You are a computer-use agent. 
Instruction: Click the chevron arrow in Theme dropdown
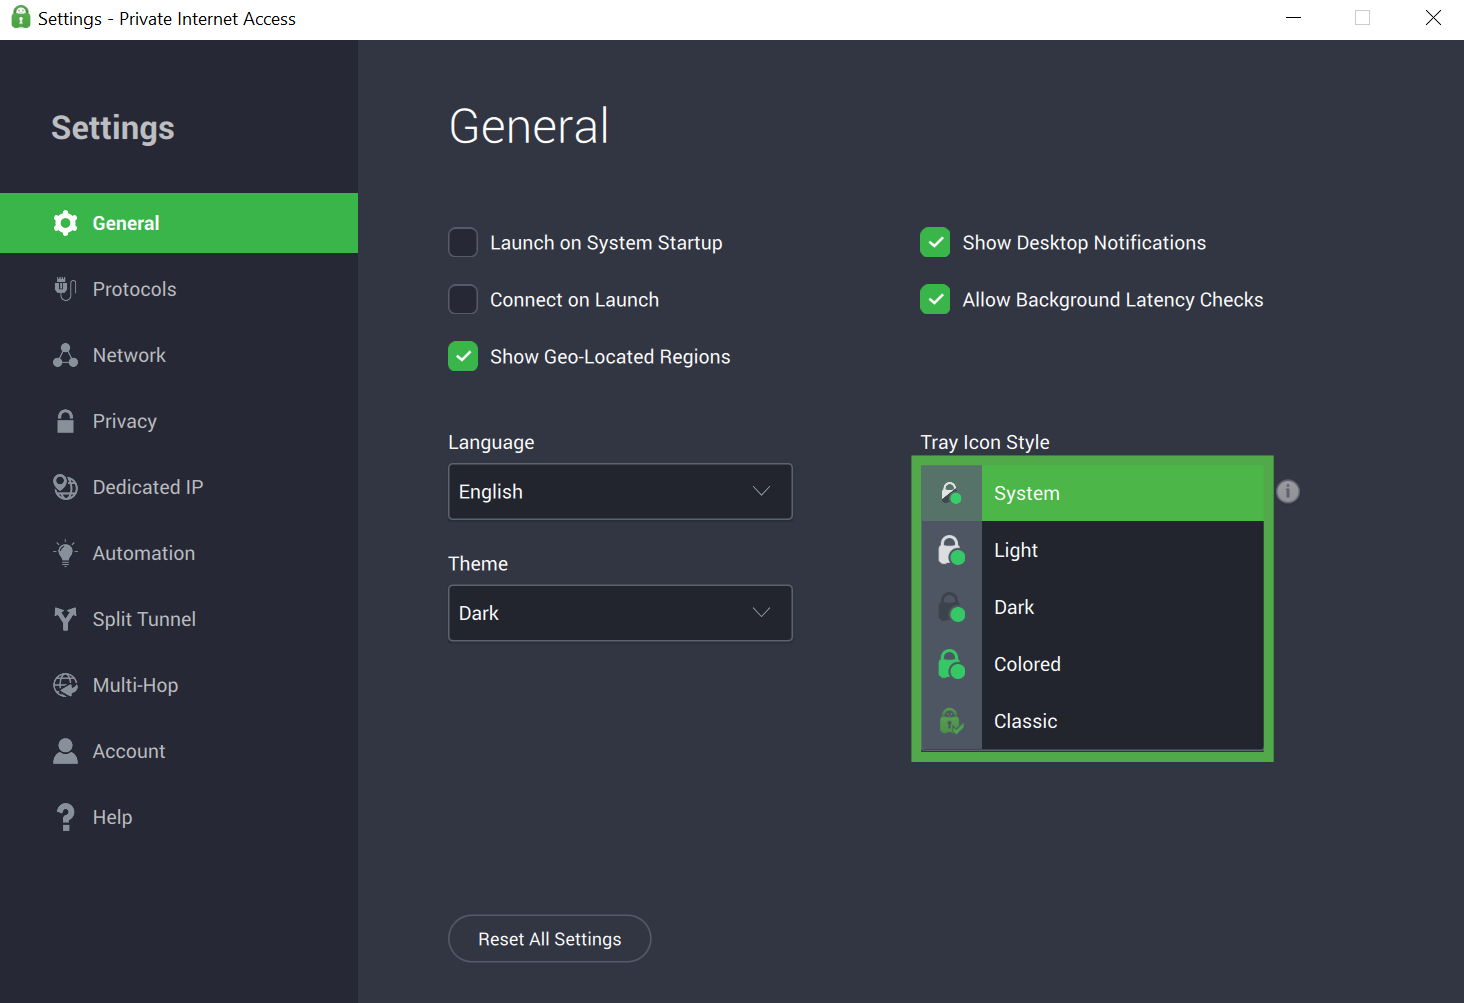(761, 612)
